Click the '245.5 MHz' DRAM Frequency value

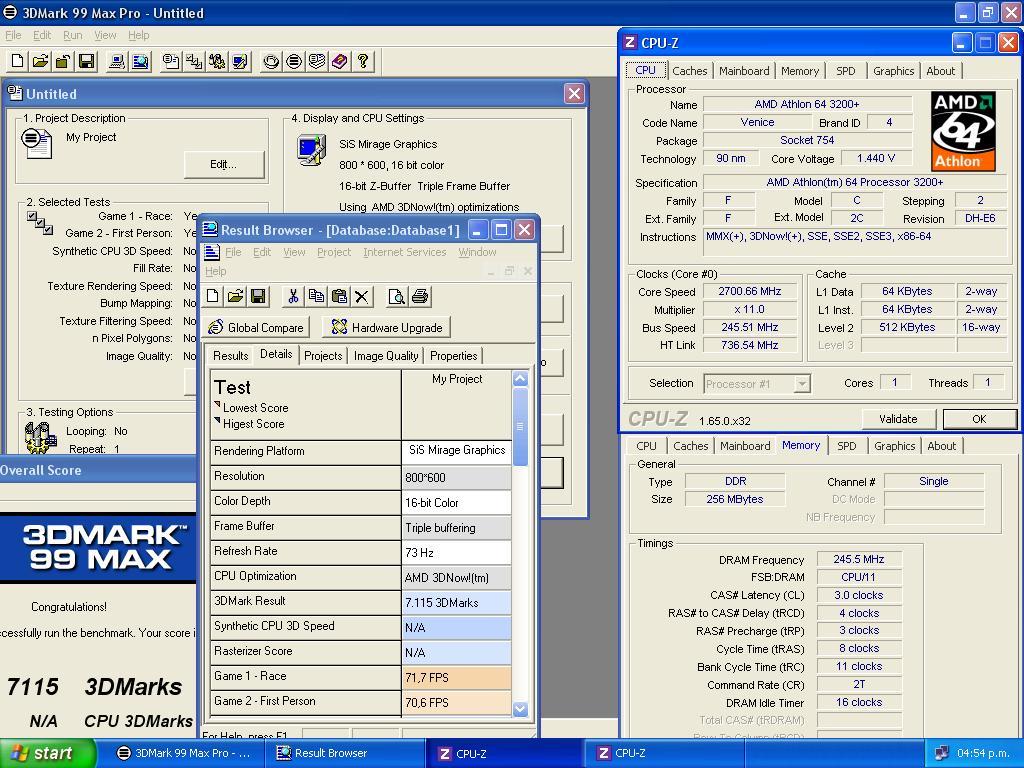[859, 559]
